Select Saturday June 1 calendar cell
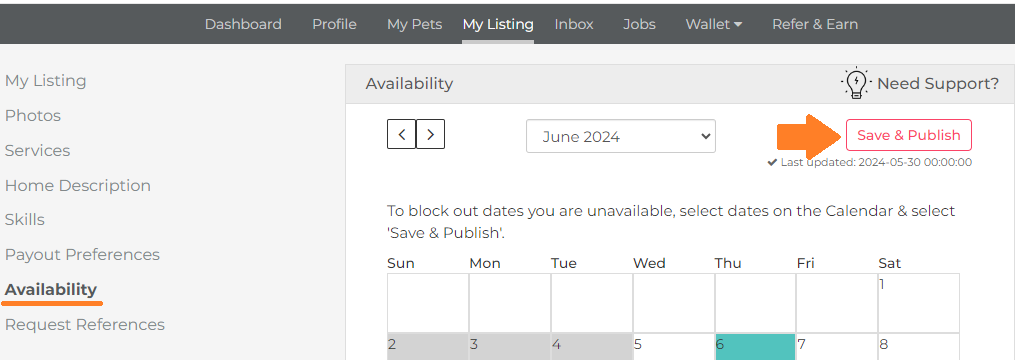 919,303
